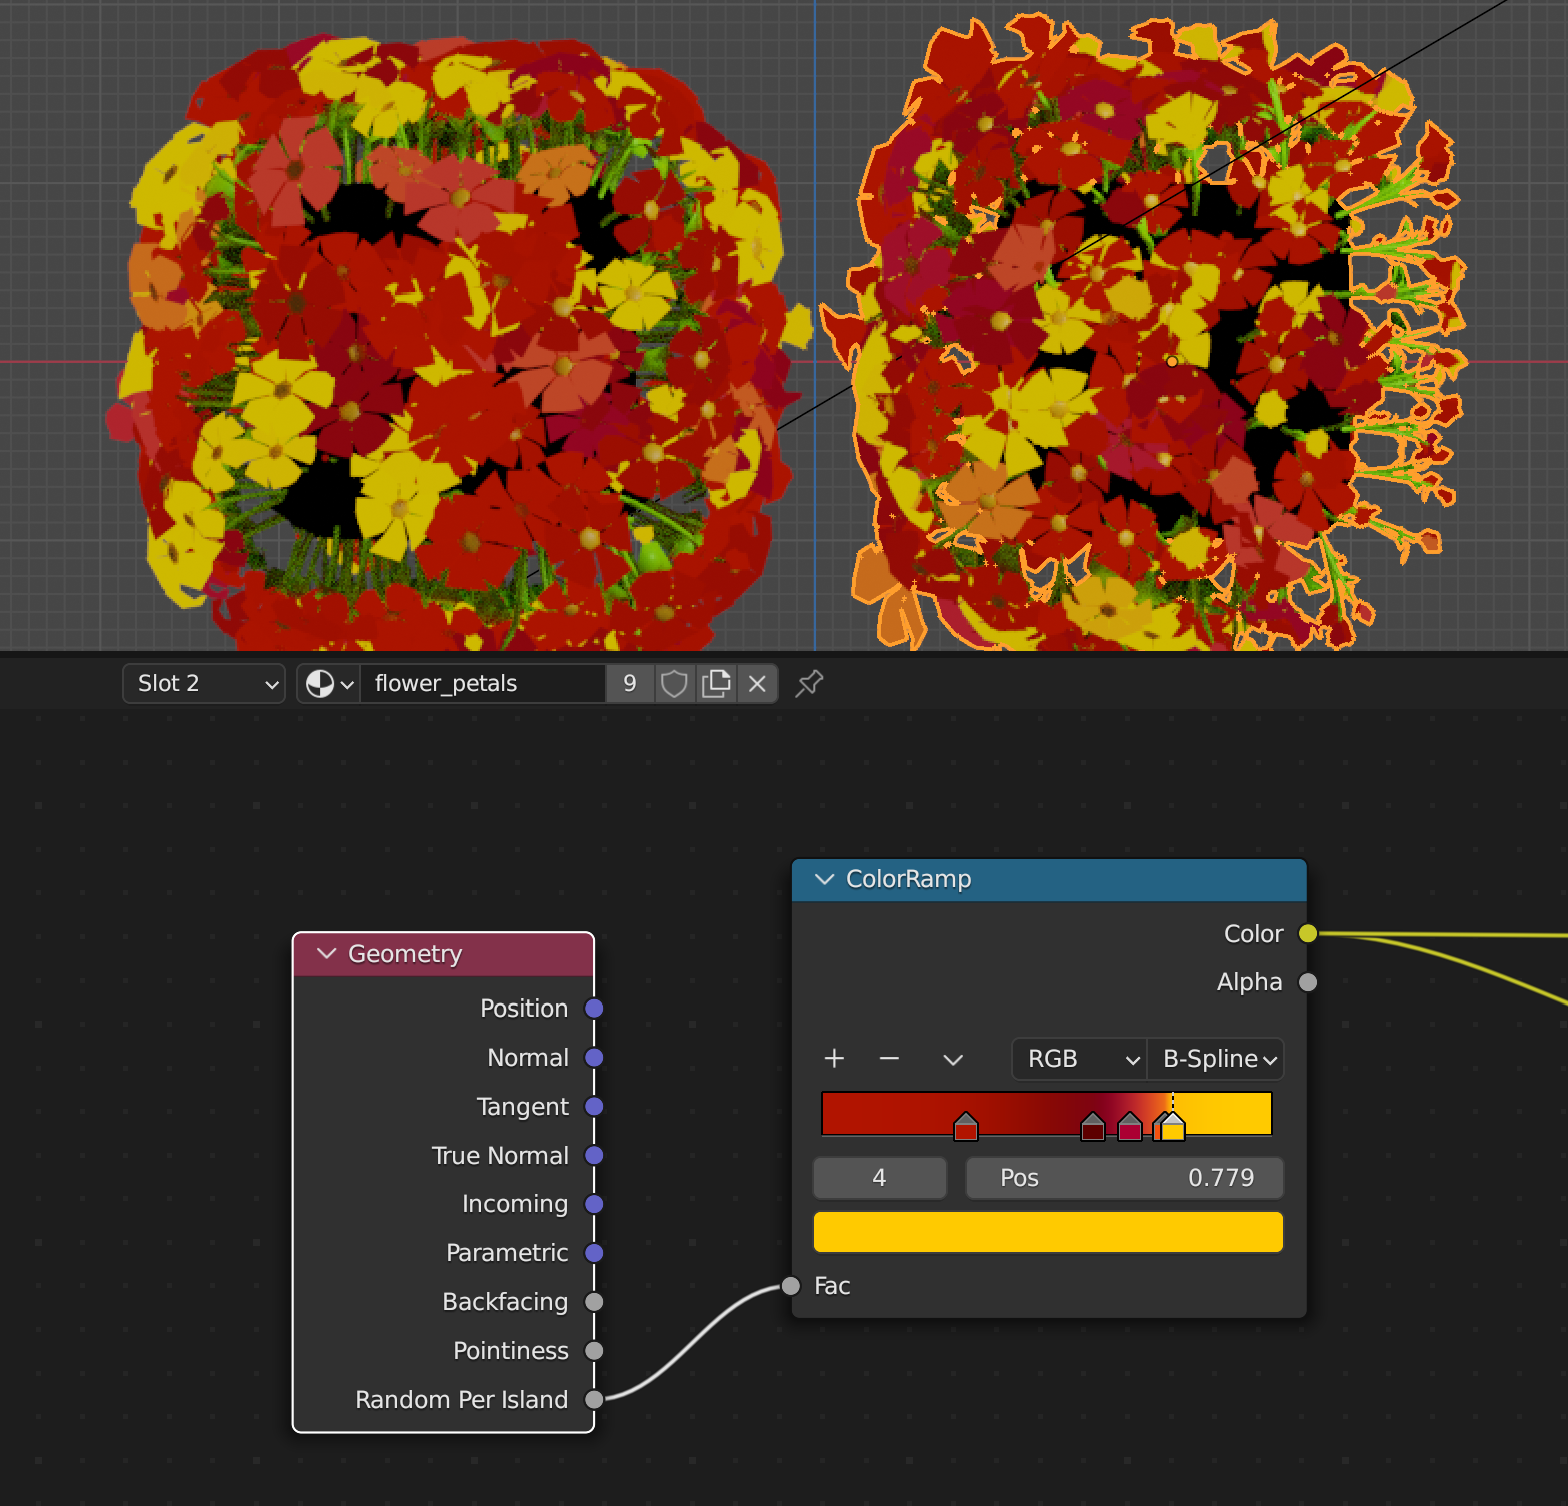Collapse the Geometry node
This screenshot has width=1568, height=1506.
[326, 953]
